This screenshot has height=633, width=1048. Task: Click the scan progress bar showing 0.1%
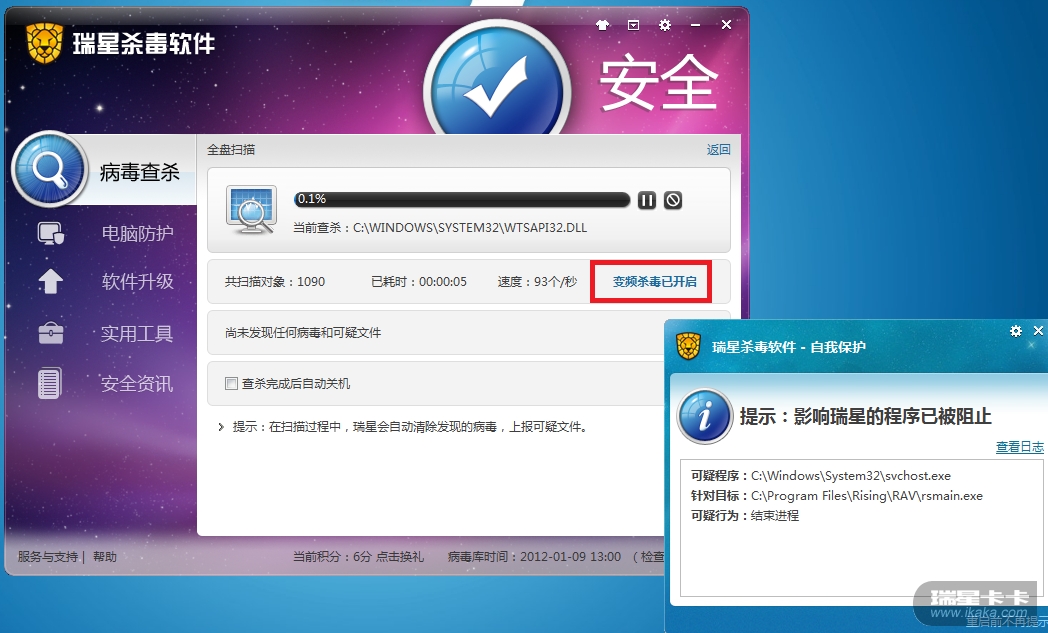tap(461, 199)
